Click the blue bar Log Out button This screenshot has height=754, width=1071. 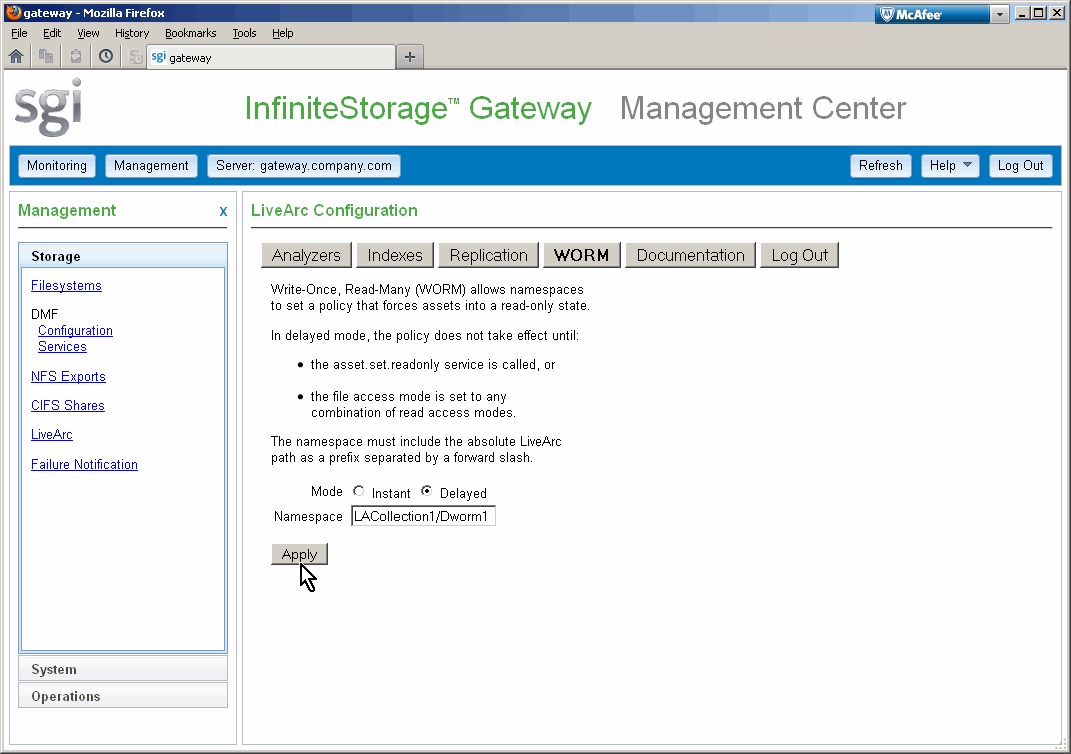1020,166
